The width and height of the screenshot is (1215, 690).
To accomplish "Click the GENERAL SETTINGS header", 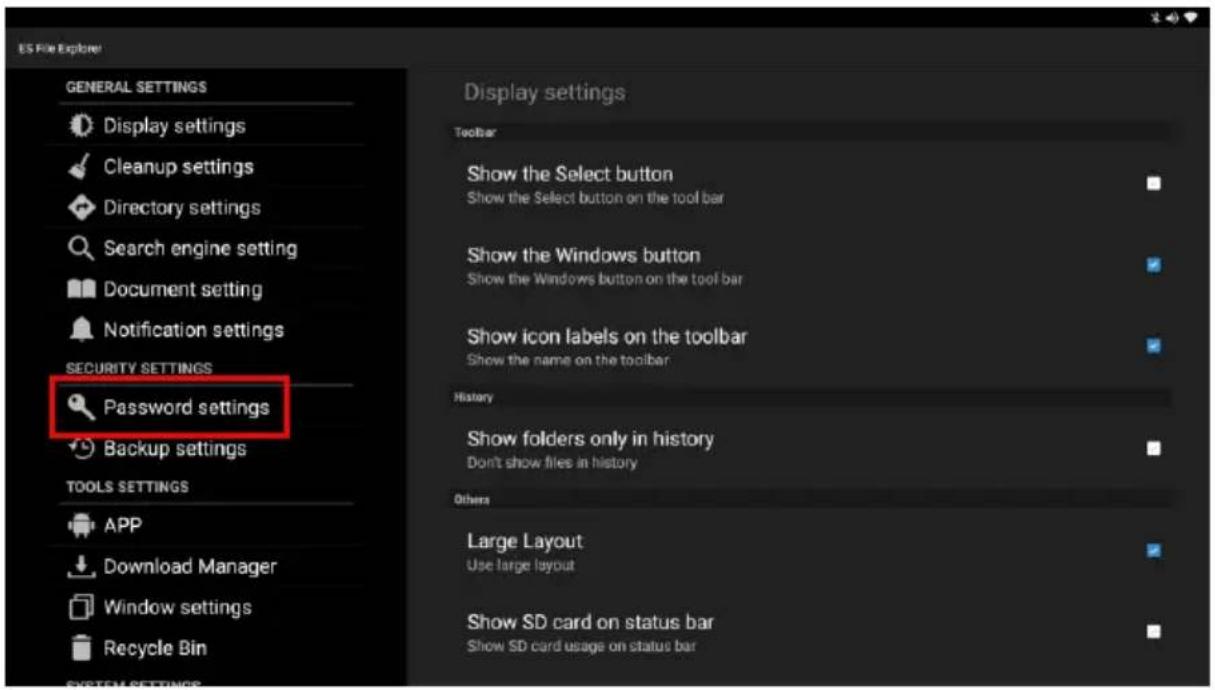I will pos(137,87).
